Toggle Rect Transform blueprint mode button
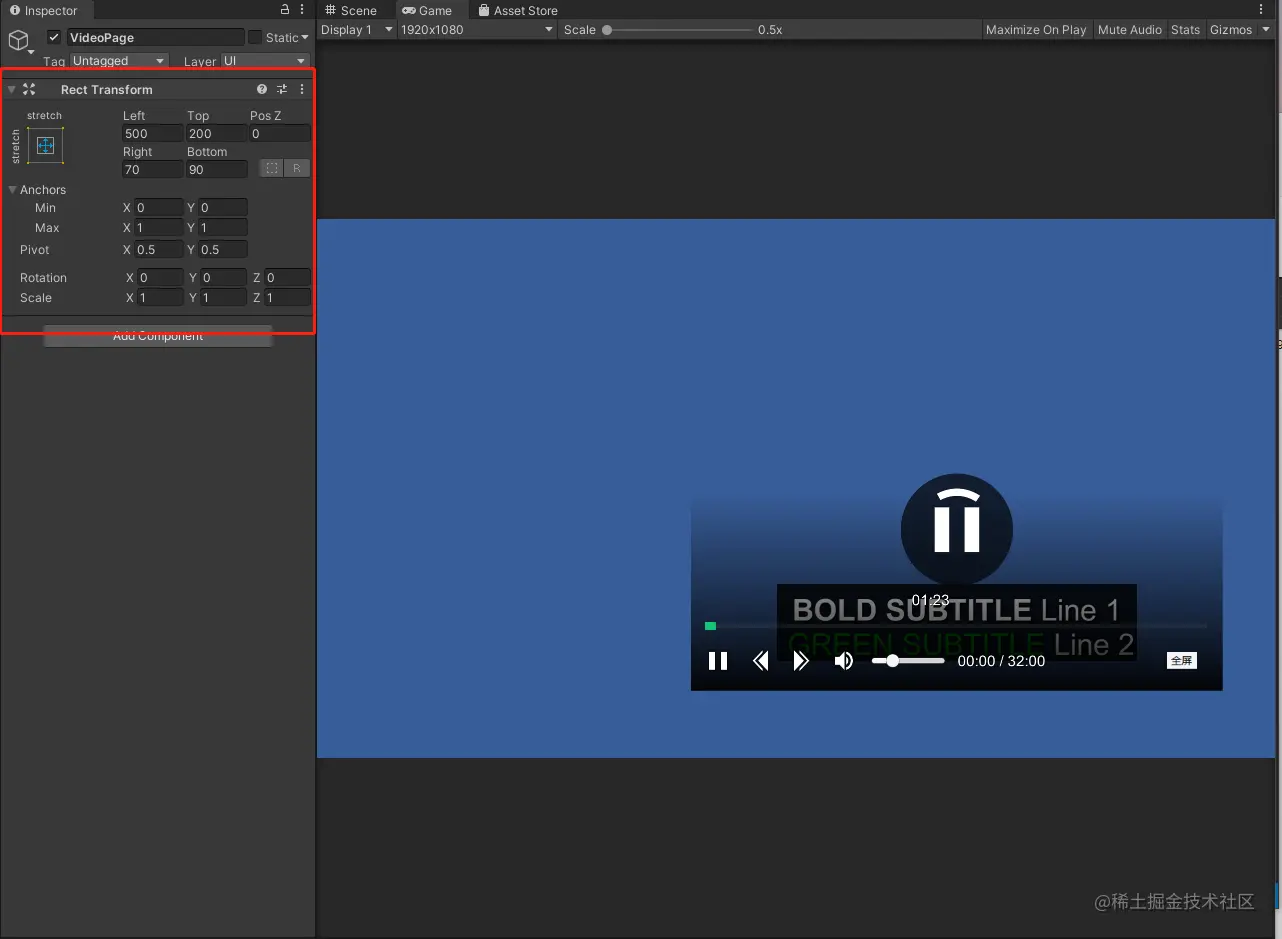This screenshot has height=939, width=1282. tap(272, 168)
